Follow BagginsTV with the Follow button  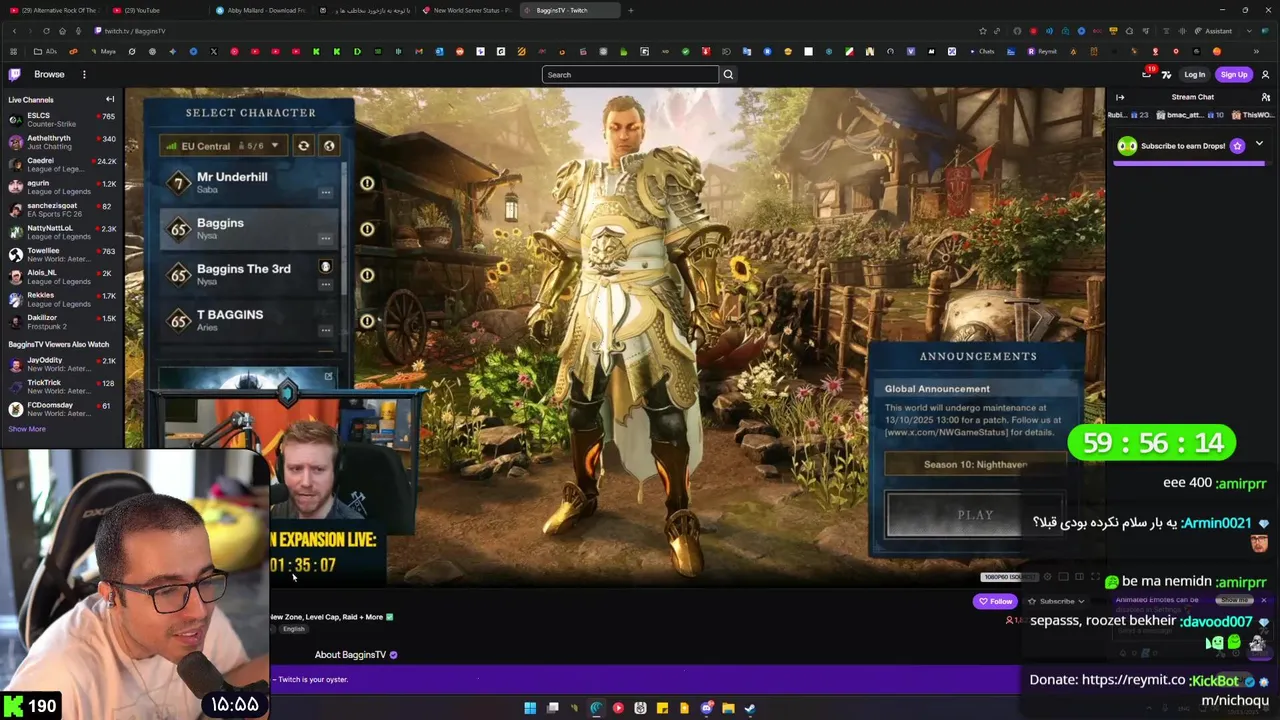[995, 601]
